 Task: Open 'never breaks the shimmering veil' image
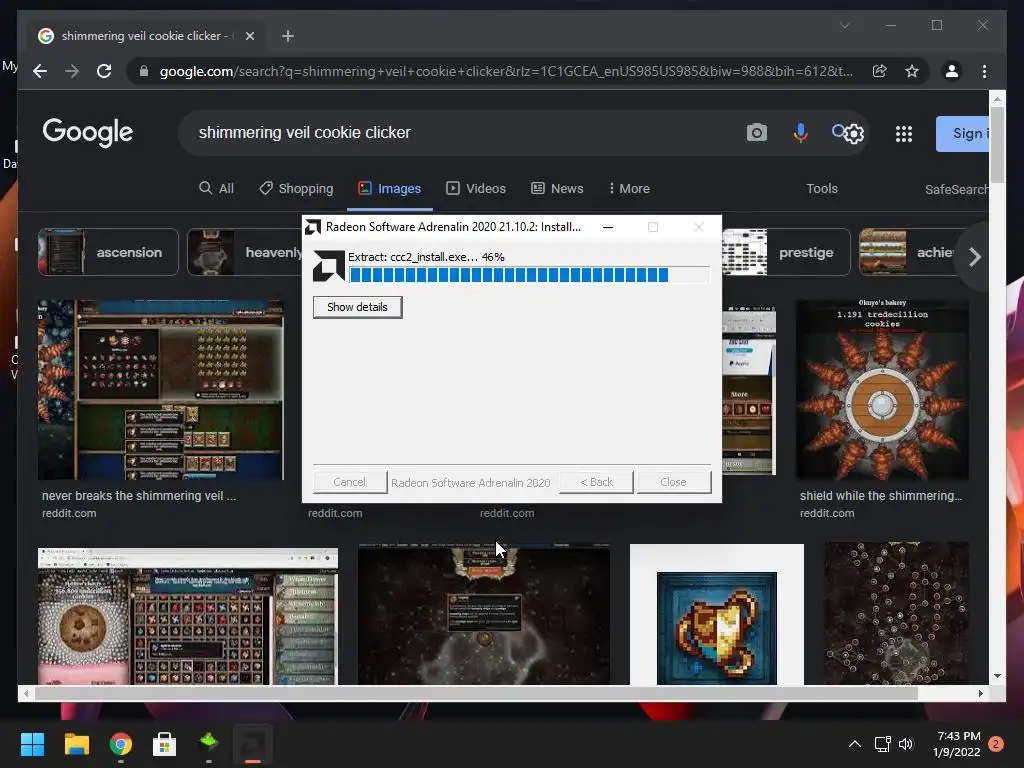pyautogui.click(x=161, y=390)
